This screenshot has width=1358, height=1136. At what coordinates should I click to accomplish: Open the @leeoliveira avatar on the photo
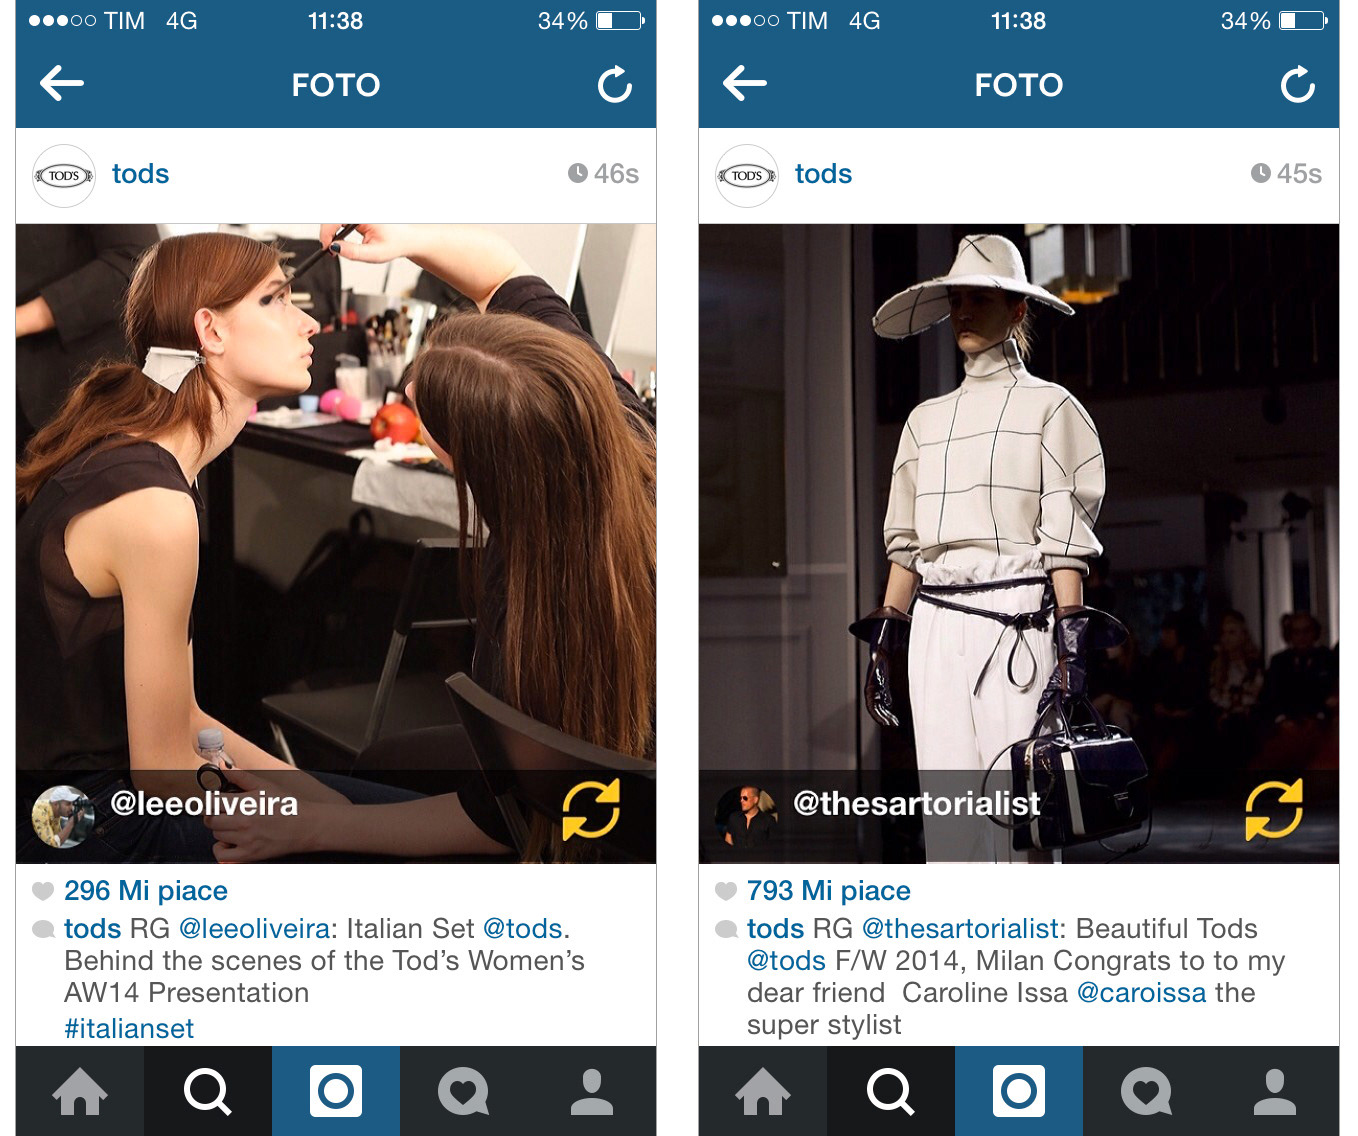tap(63, 816)
